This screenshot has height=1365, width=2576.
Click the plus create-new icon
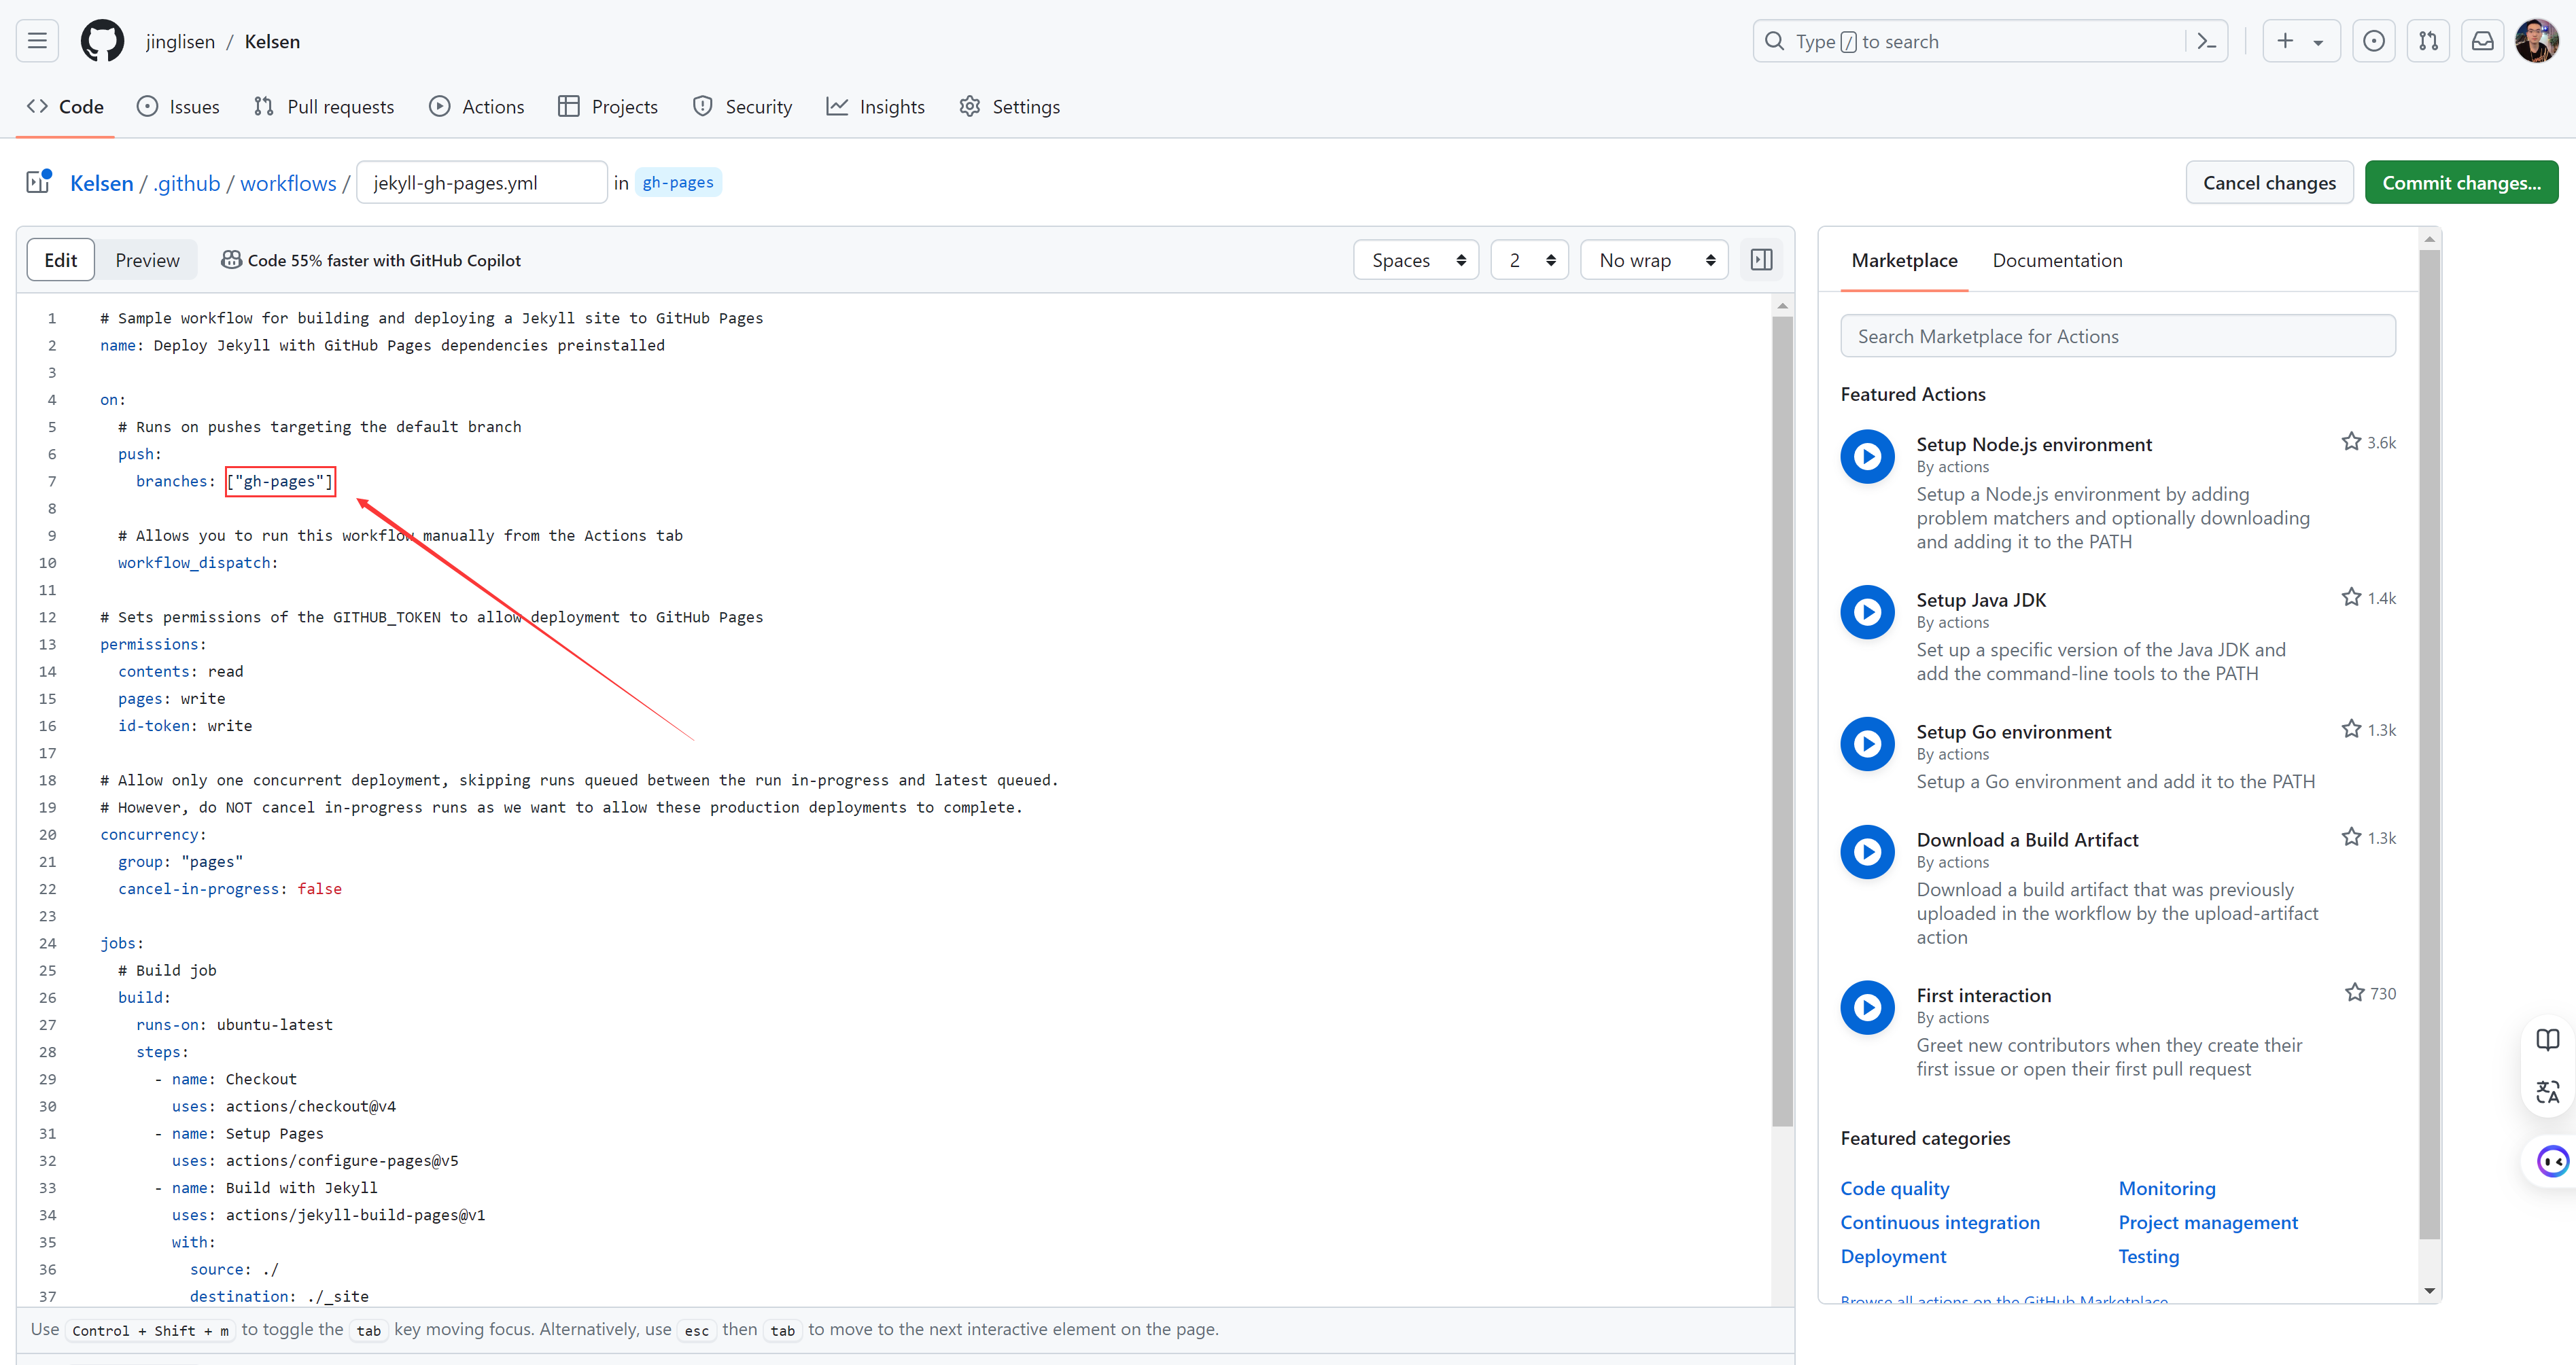(x=2285, y=41)
